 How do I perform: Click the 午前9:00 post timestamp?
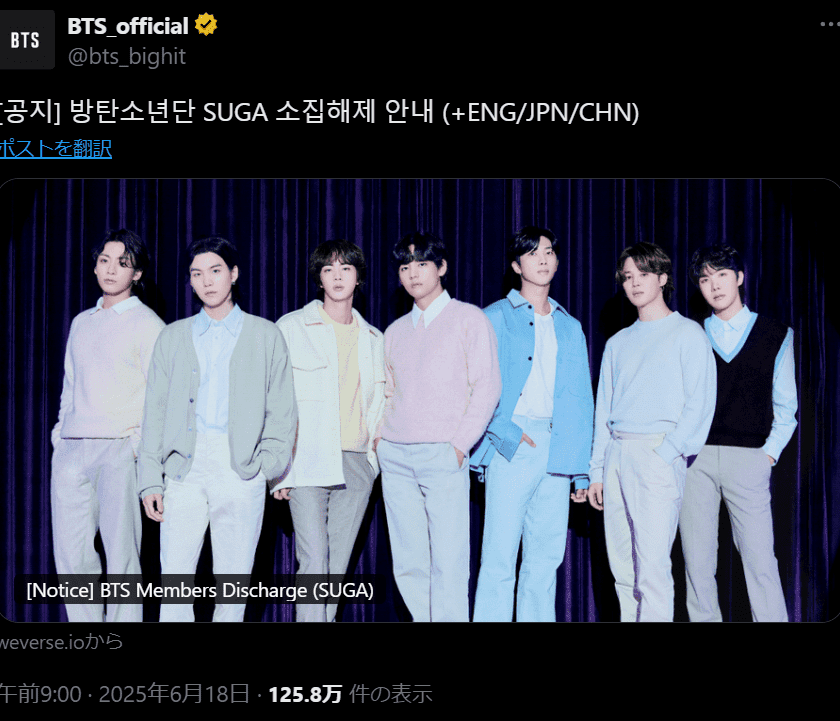coord(40,694)
